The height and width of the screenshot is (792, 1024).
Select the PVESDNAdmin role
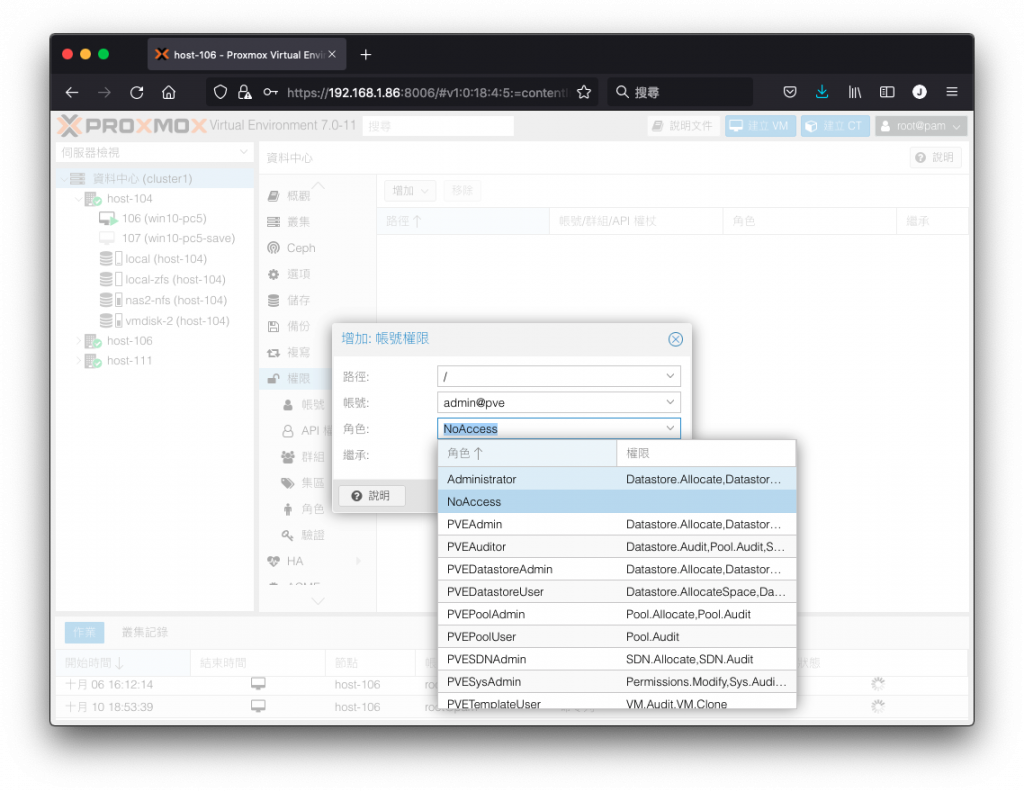pos(617,659)
